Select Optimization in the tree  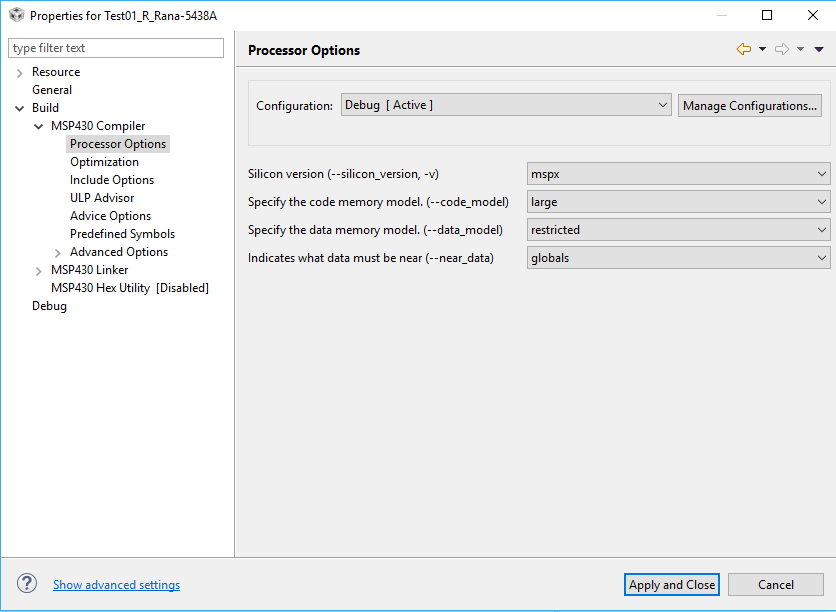(x=104, y=162)
